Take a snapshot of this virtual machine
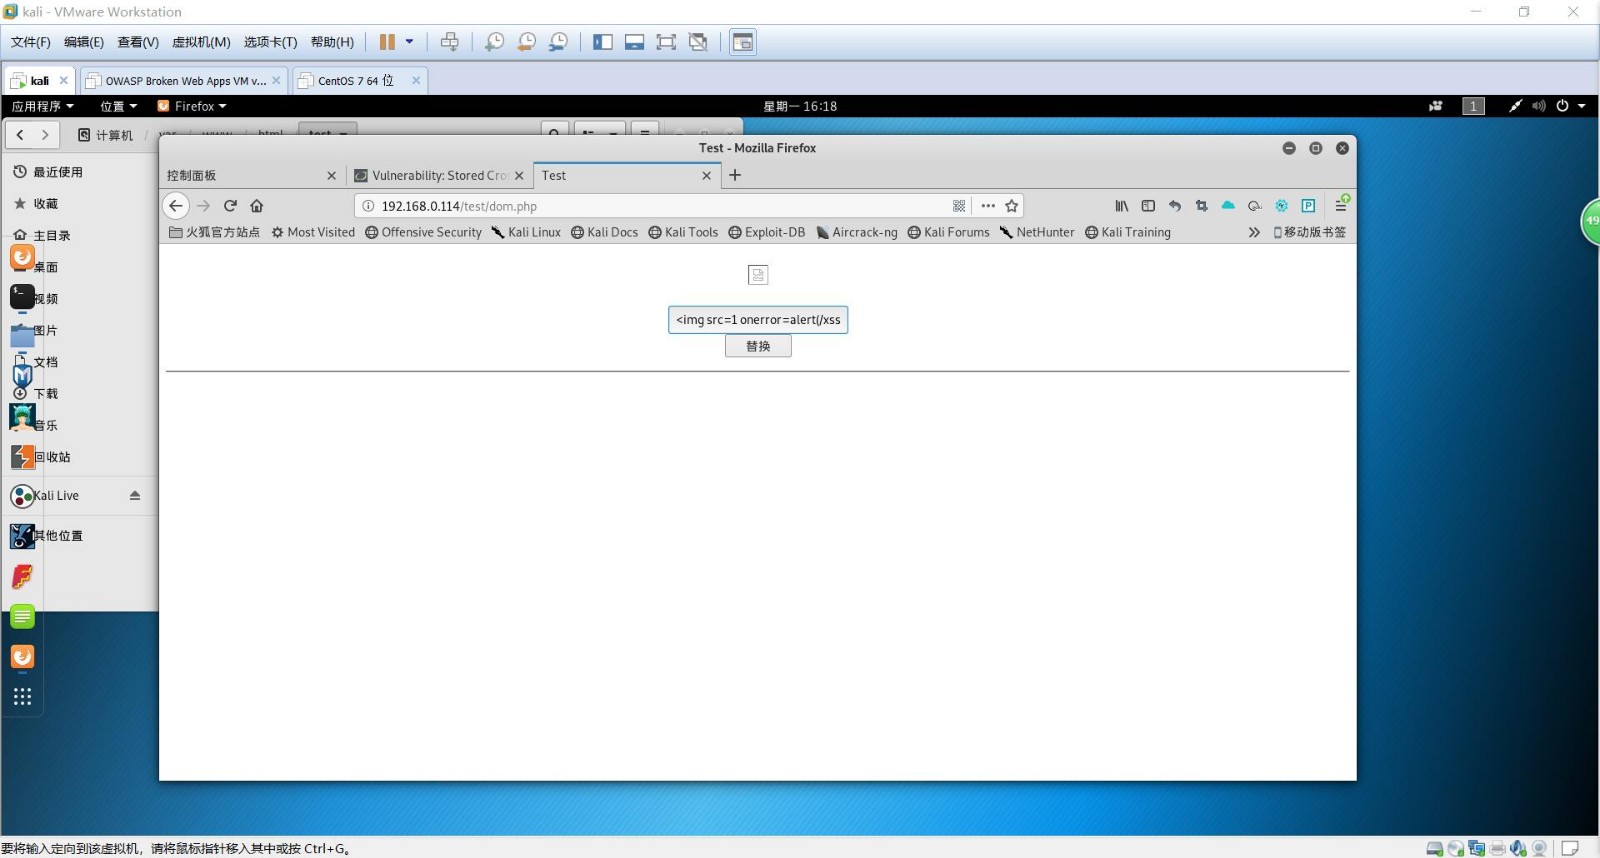 coord(494,42)
